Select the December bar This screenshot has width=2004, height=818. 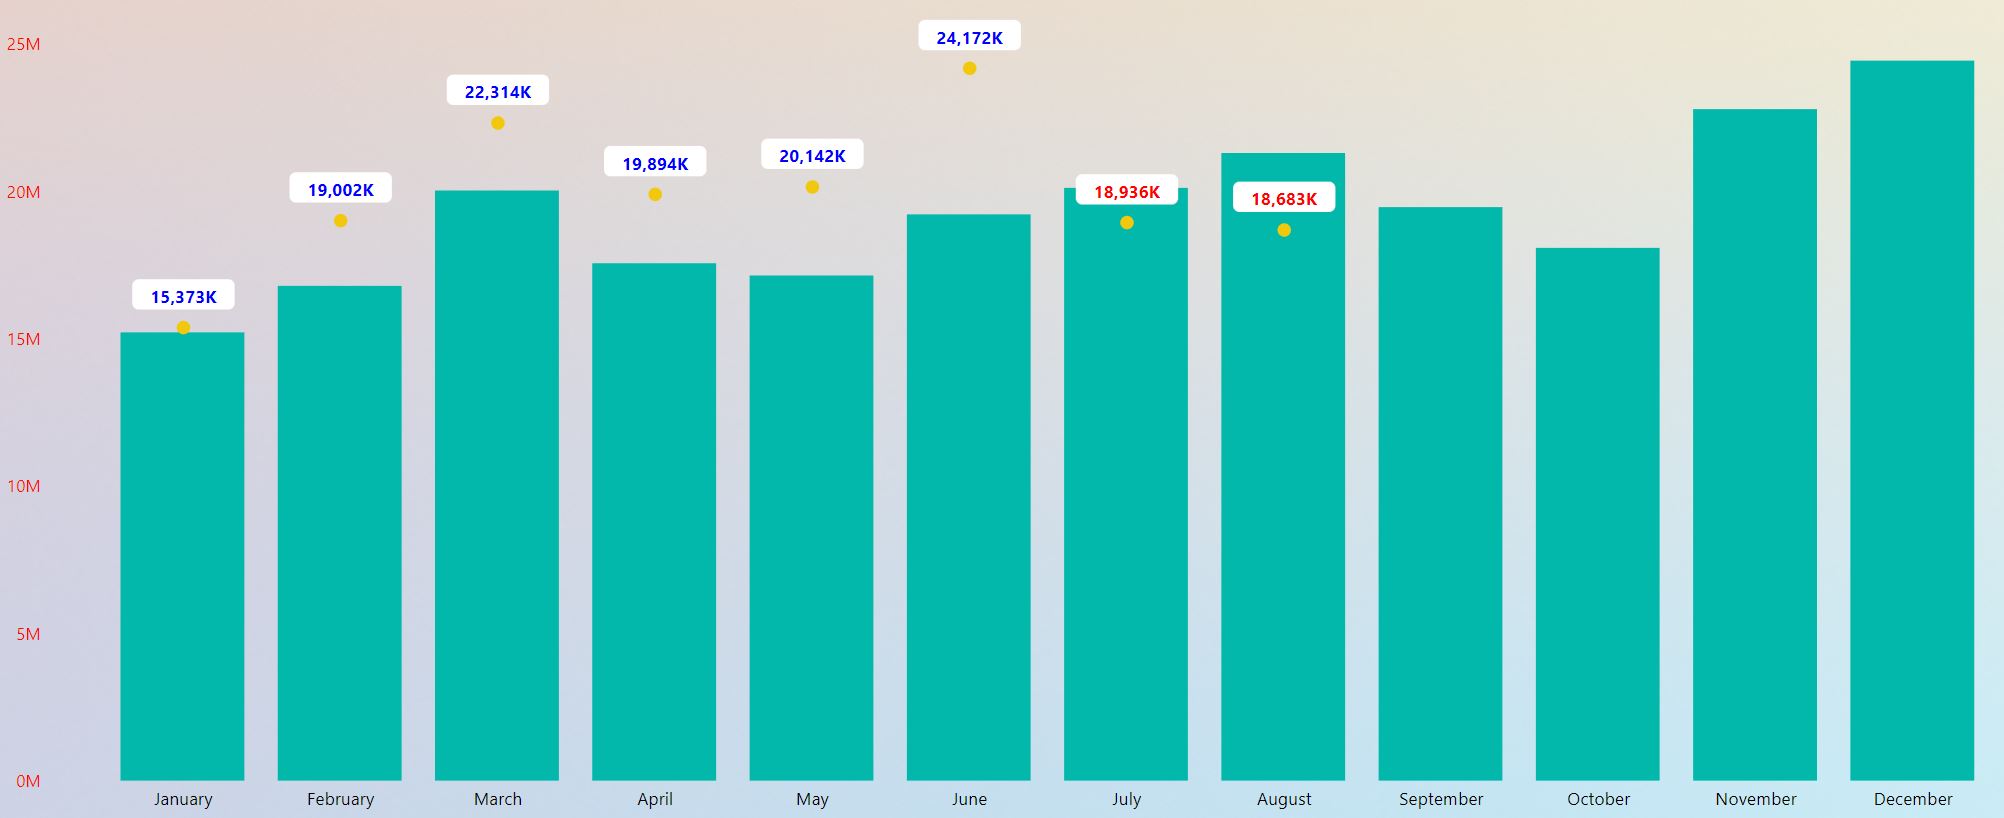pyautogui.click(x=1912, y=420)
